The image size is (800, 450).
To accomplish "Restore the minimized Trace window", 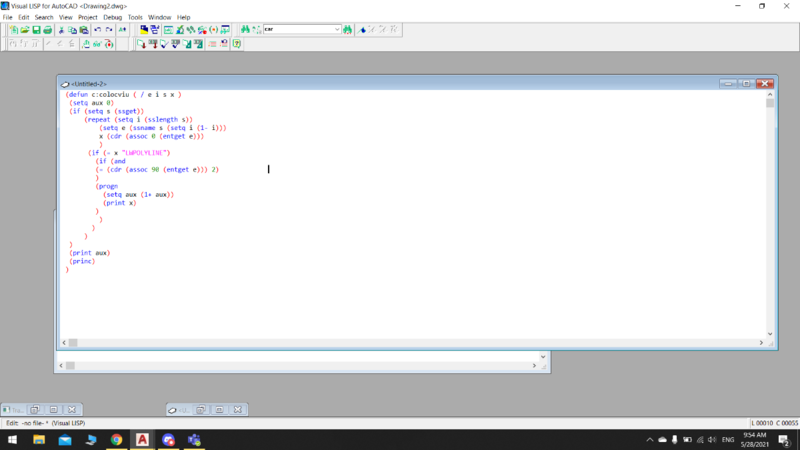I will coord(35,410).
